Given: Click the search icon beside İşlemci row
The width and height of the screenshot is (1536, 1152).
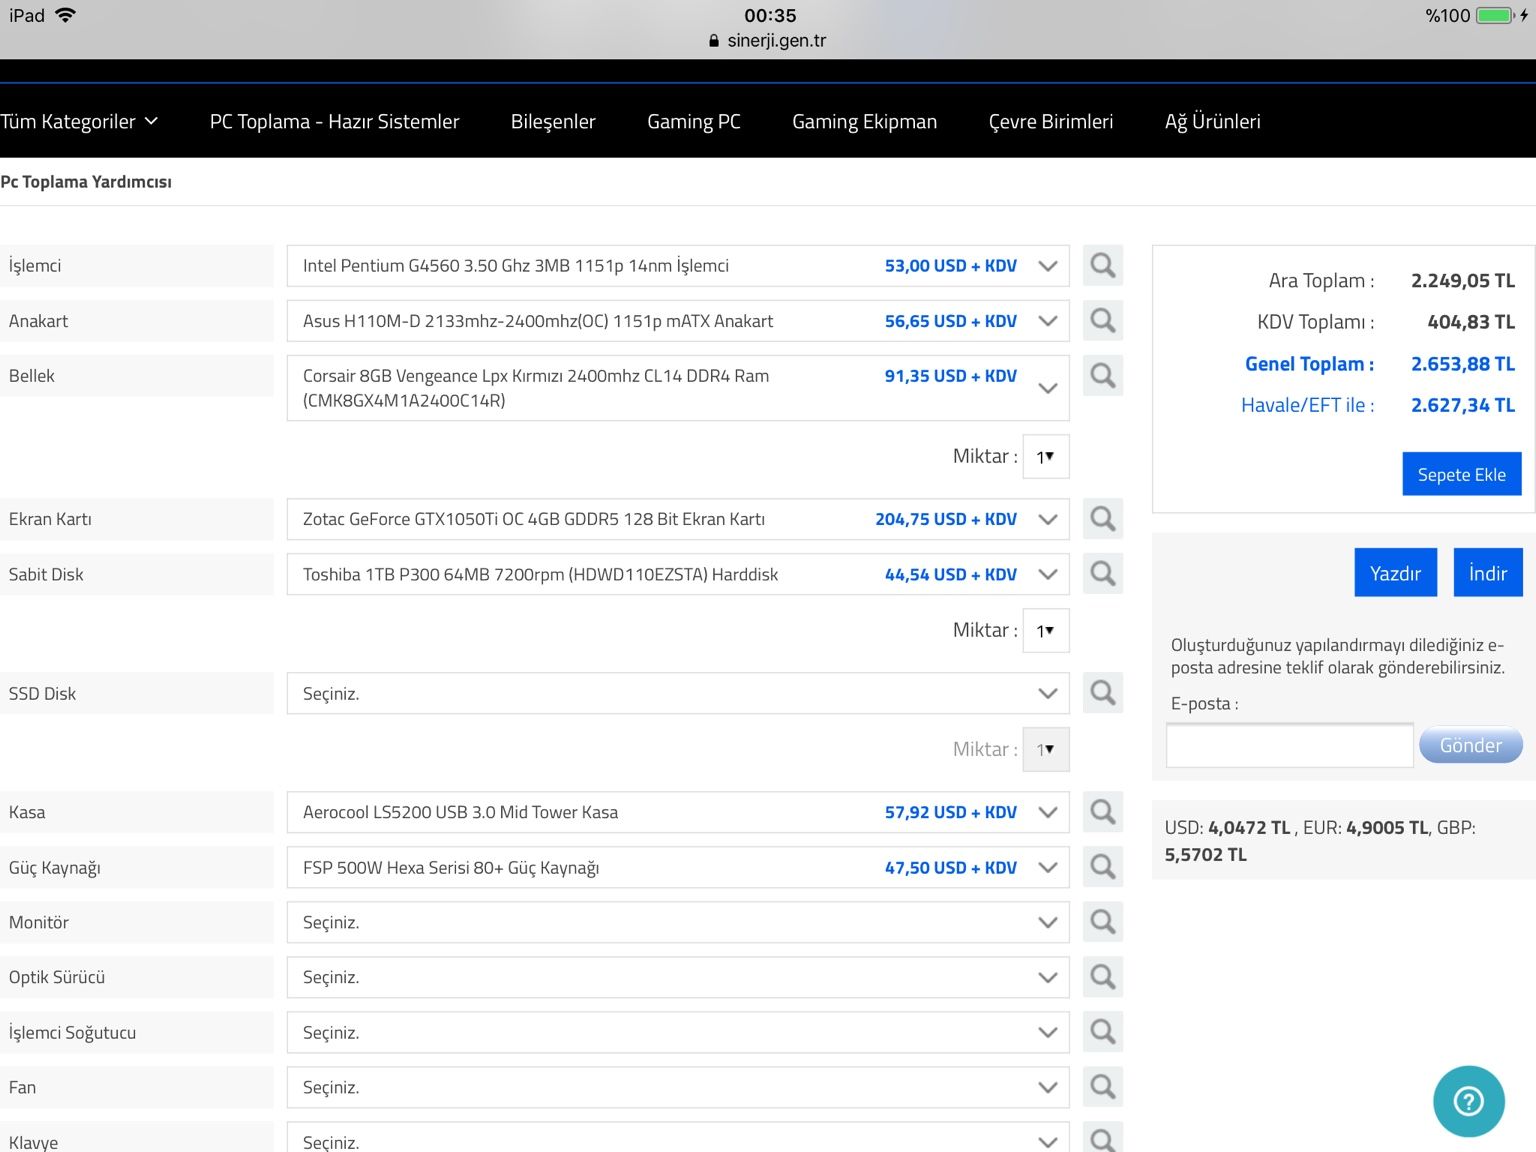Looking at the screenshot, I should [1103, 266].
